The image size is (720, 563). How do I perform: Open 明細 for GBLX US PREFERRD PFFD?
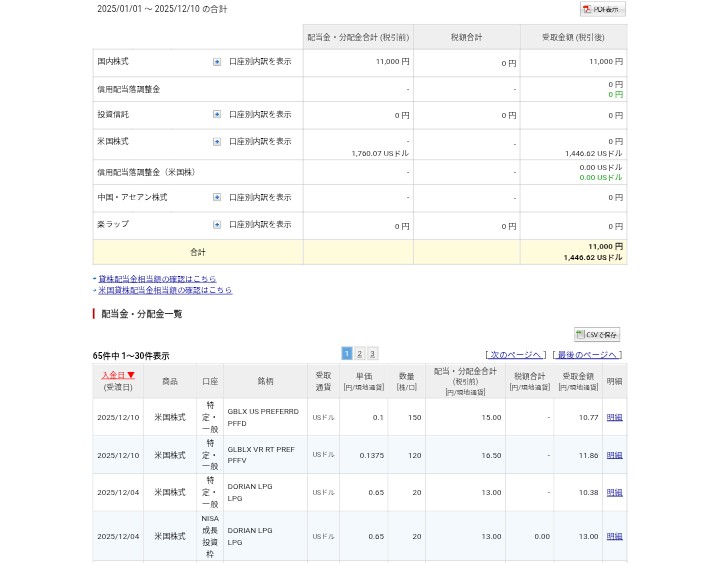click(614, 417)
